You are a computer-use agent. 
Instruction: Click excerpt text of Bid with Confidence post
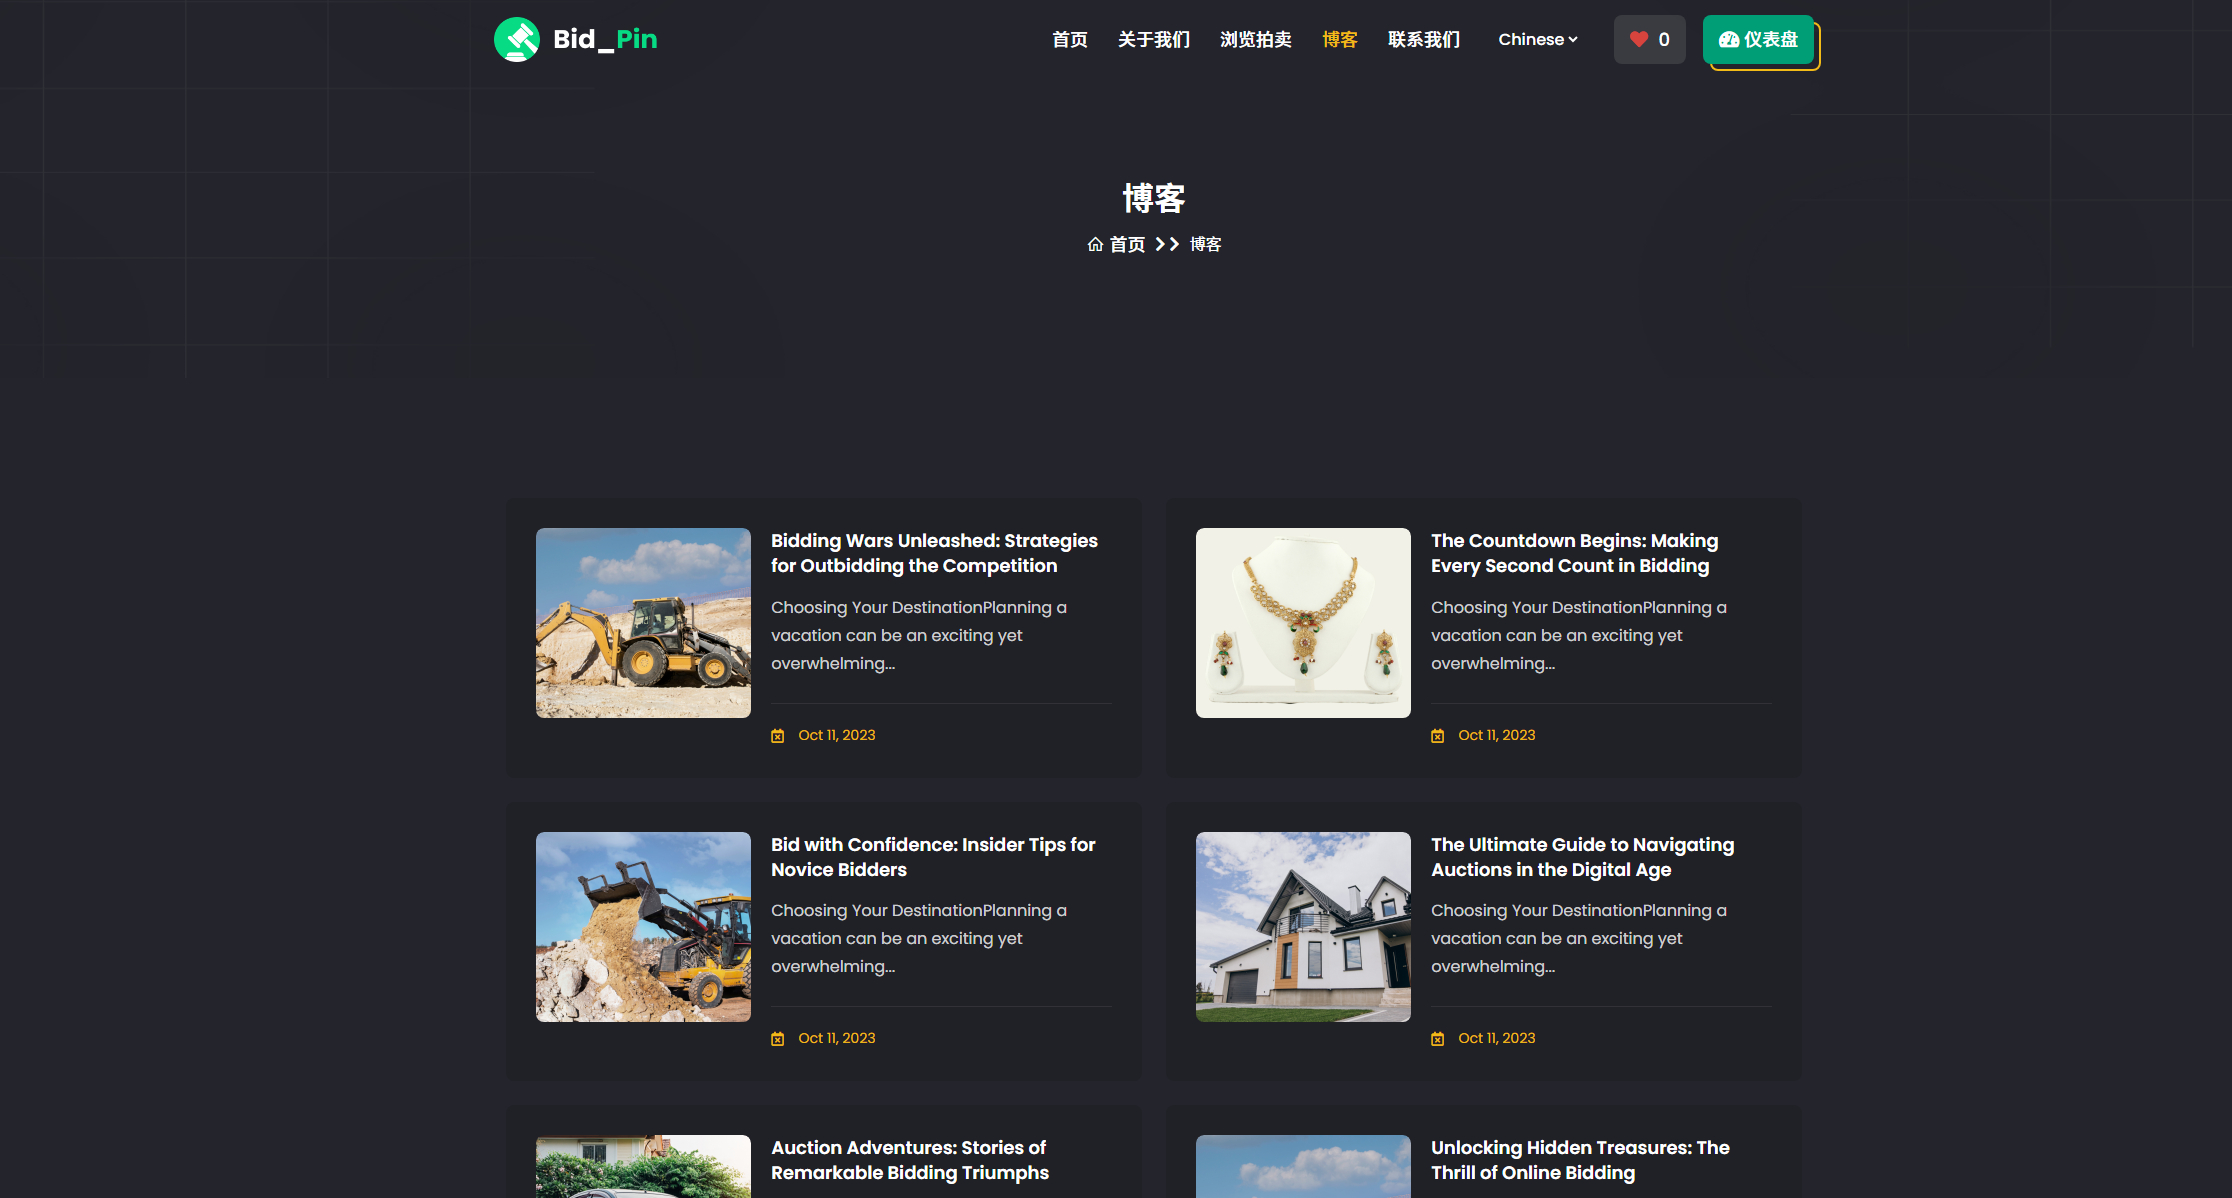pyautogui.click(x=919, y=938)
